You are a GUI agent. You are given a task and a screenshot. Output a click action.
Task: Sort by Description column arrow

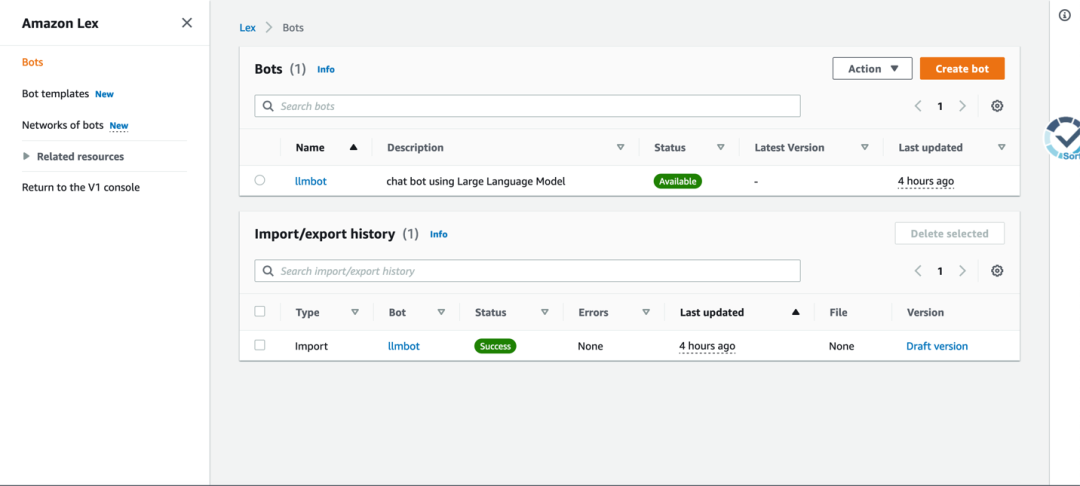pyautogui.click(x=621, y=147)
